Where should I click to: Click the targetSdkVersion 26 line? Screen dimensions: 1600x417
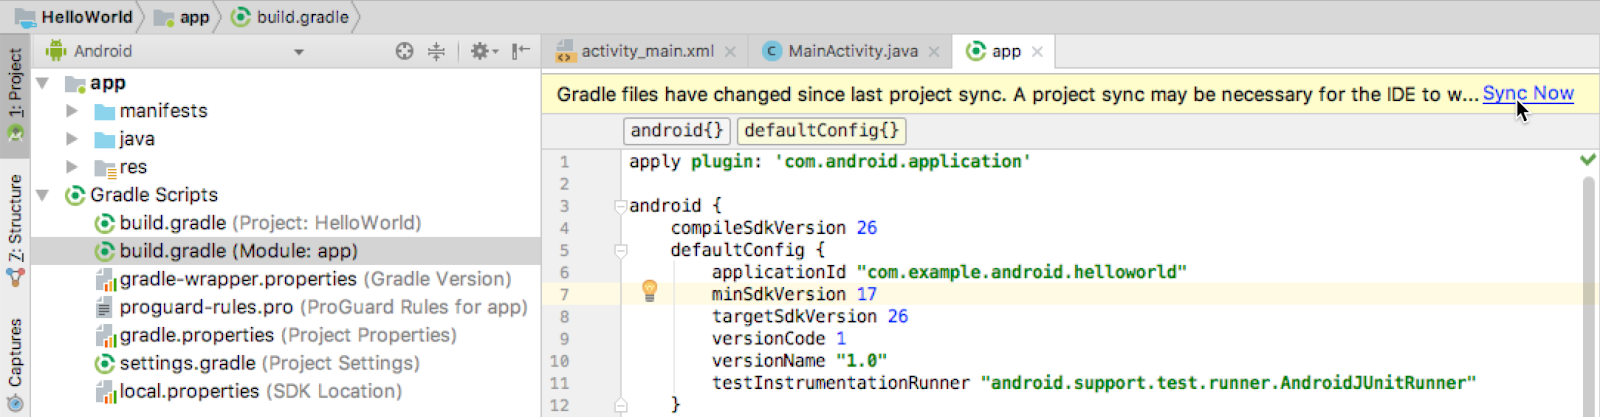(x=810, y=316)
